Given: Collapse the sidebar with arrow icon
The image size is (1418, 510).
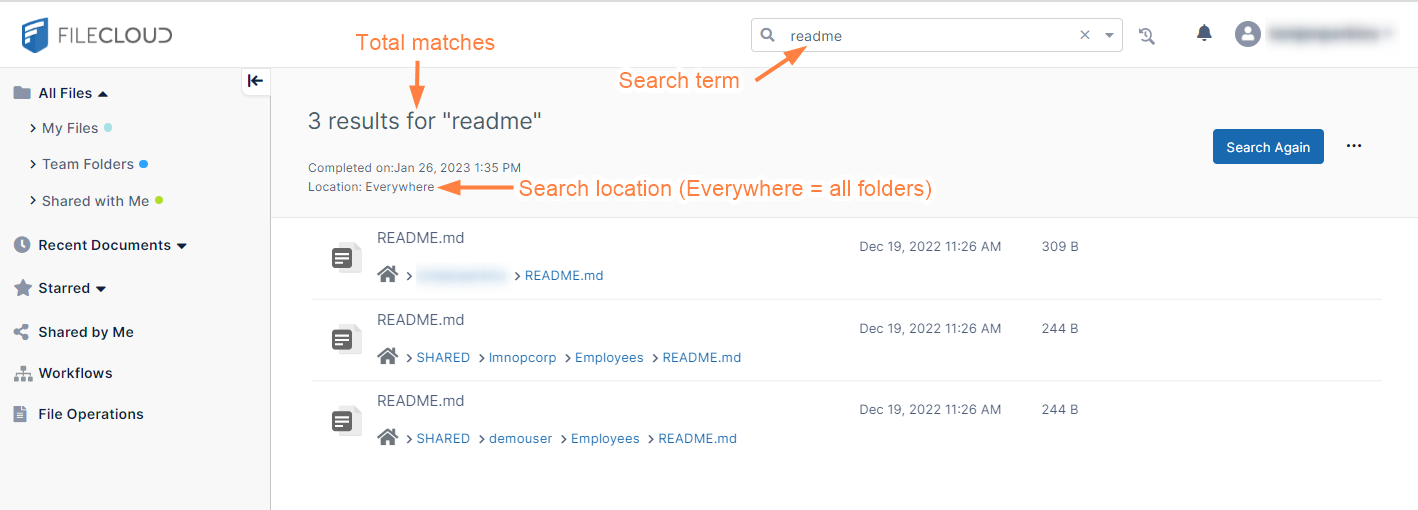Looking at the screenshot, I should click(255, 81).
